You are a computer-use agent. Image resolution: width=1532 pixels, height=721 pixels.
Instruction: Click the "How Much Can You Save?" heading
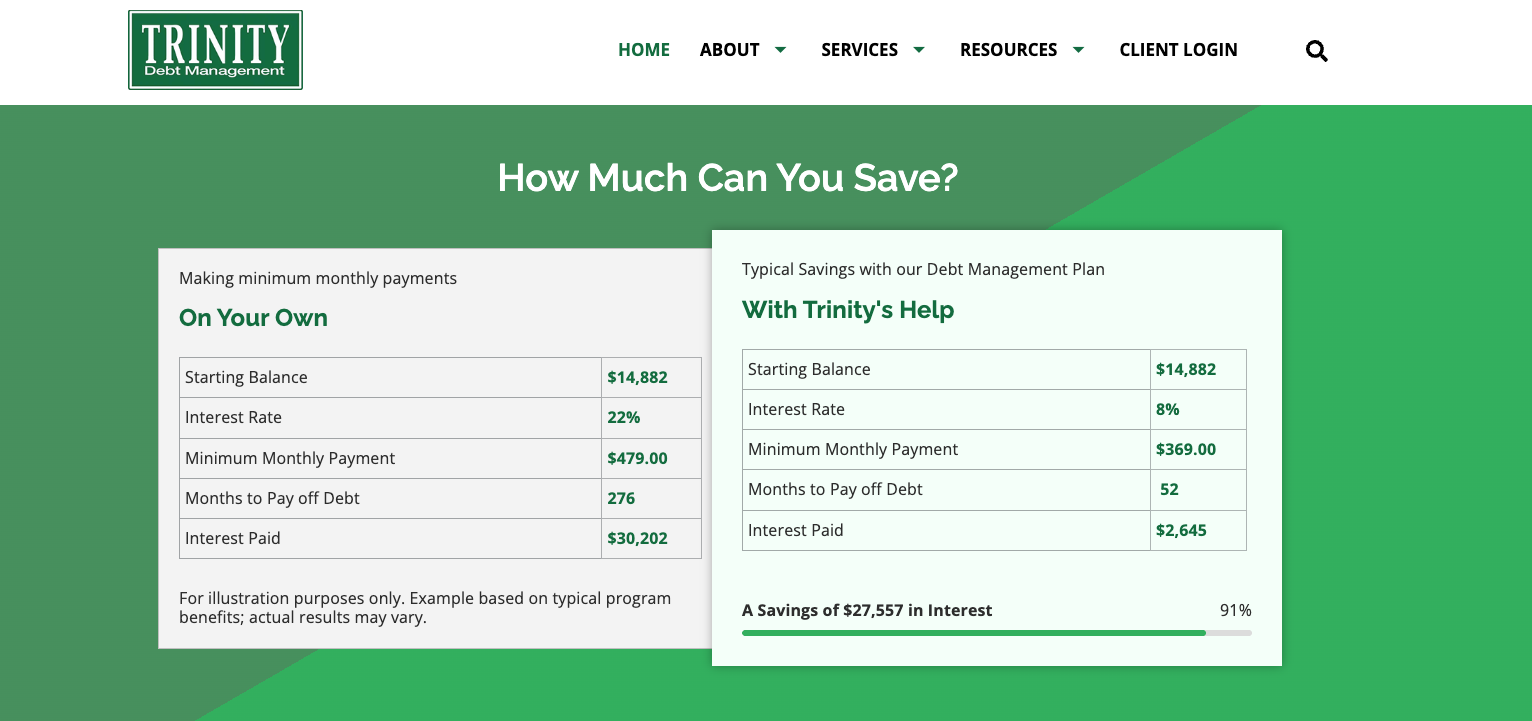click(728, 178)
